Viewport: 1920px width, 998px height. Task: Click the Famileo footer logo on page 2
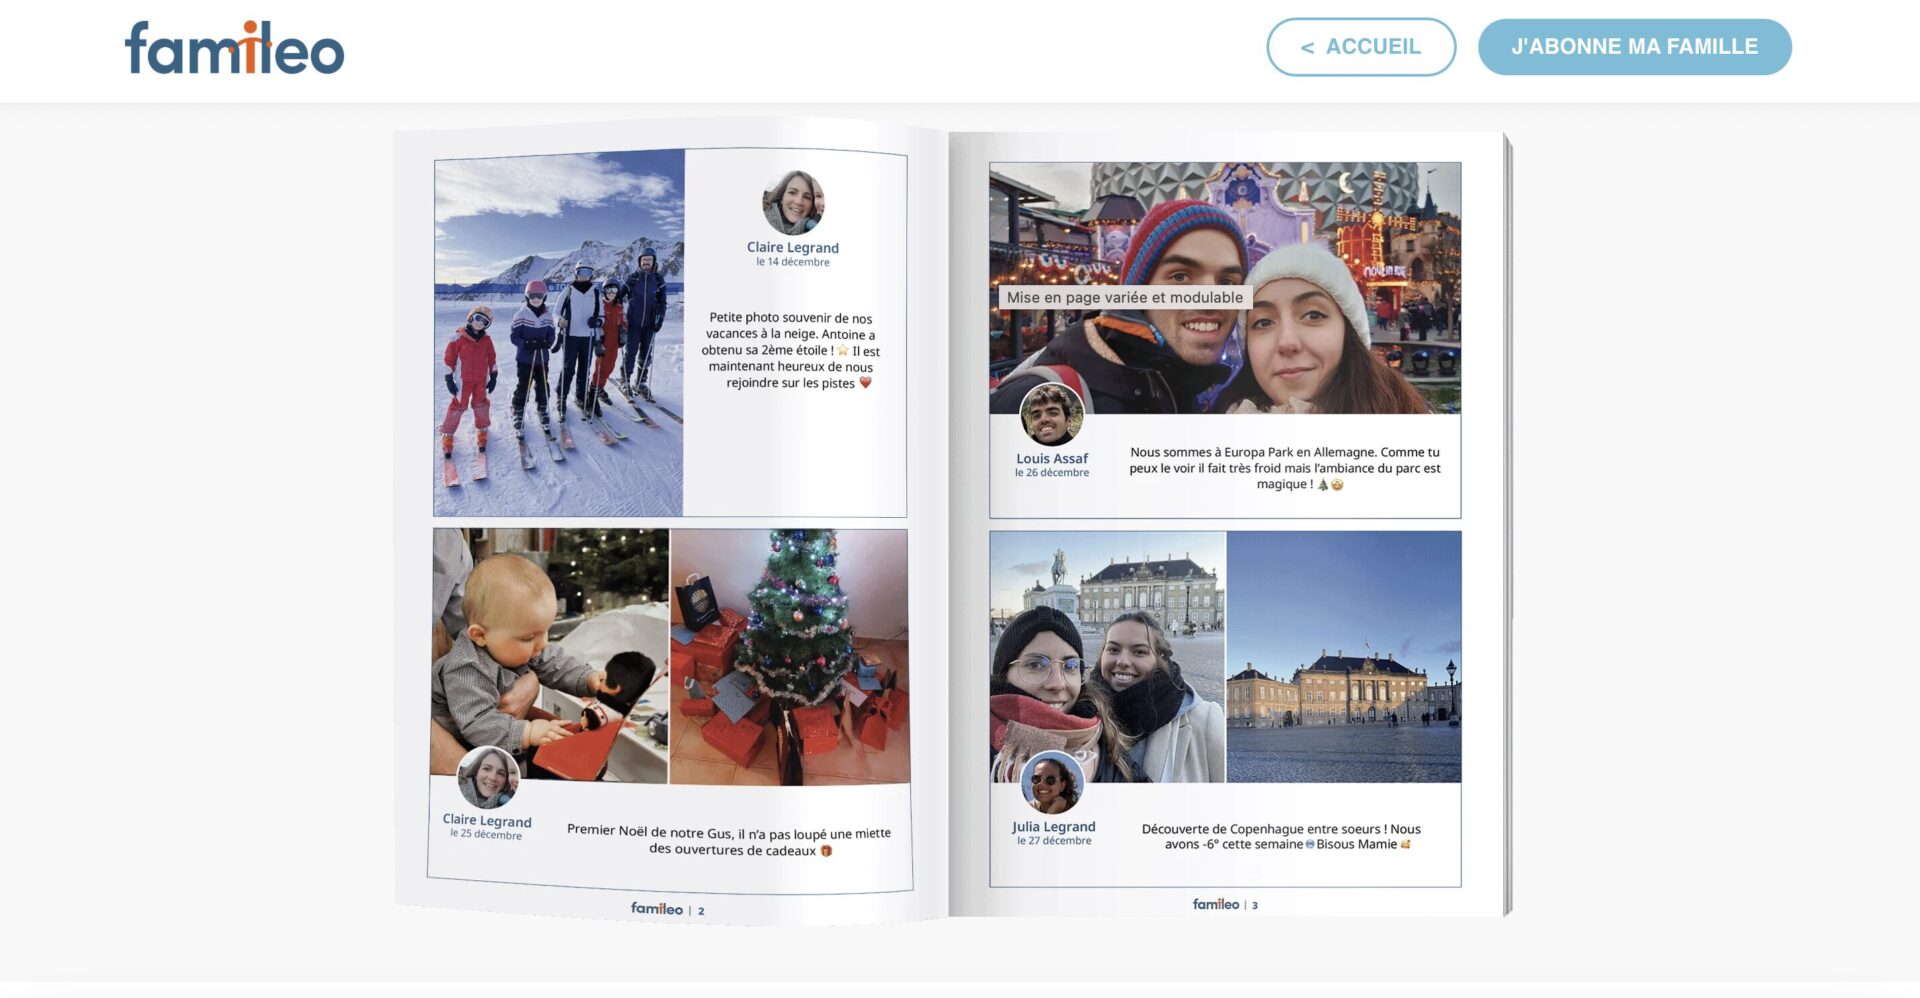(x=656, y=907)
